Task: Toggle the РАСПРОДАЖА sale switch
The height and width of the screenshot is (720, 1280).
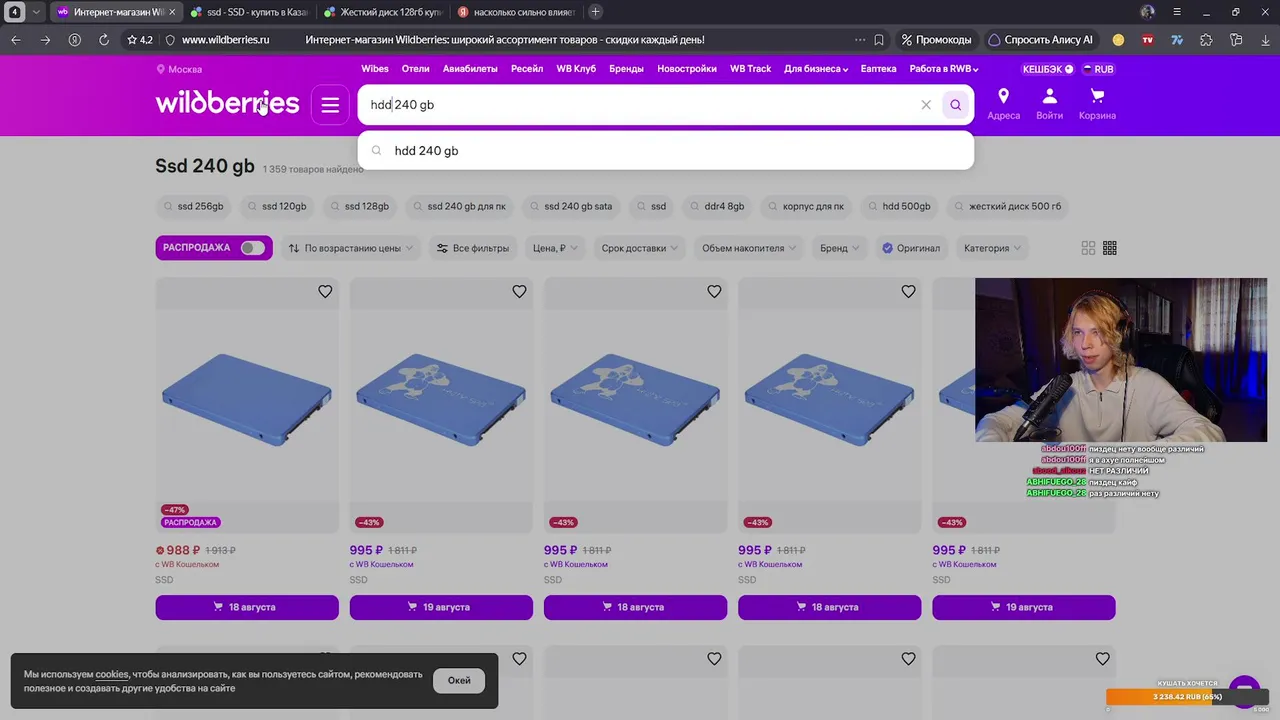Action: pos(253,248)
